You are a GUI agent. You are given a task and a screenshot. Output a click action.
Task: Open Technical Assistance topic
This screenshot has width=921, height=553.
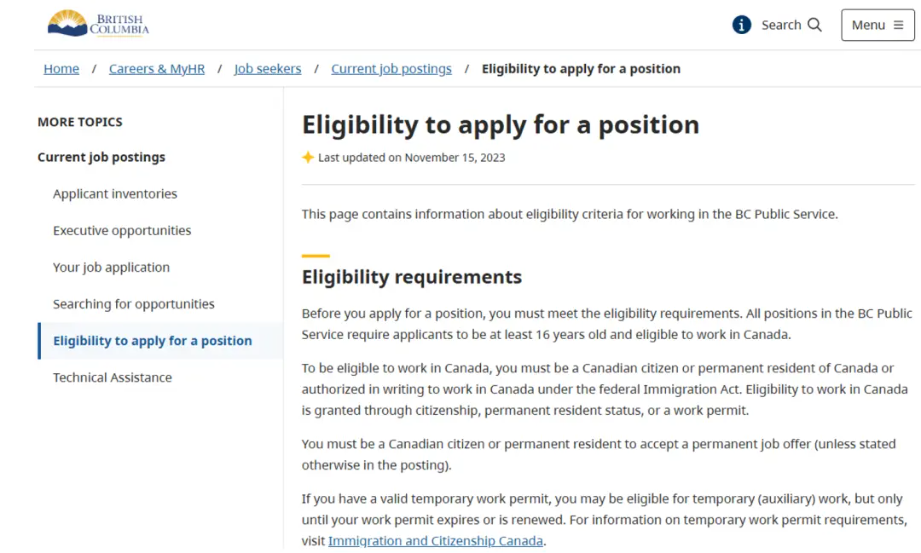[113, 377]
